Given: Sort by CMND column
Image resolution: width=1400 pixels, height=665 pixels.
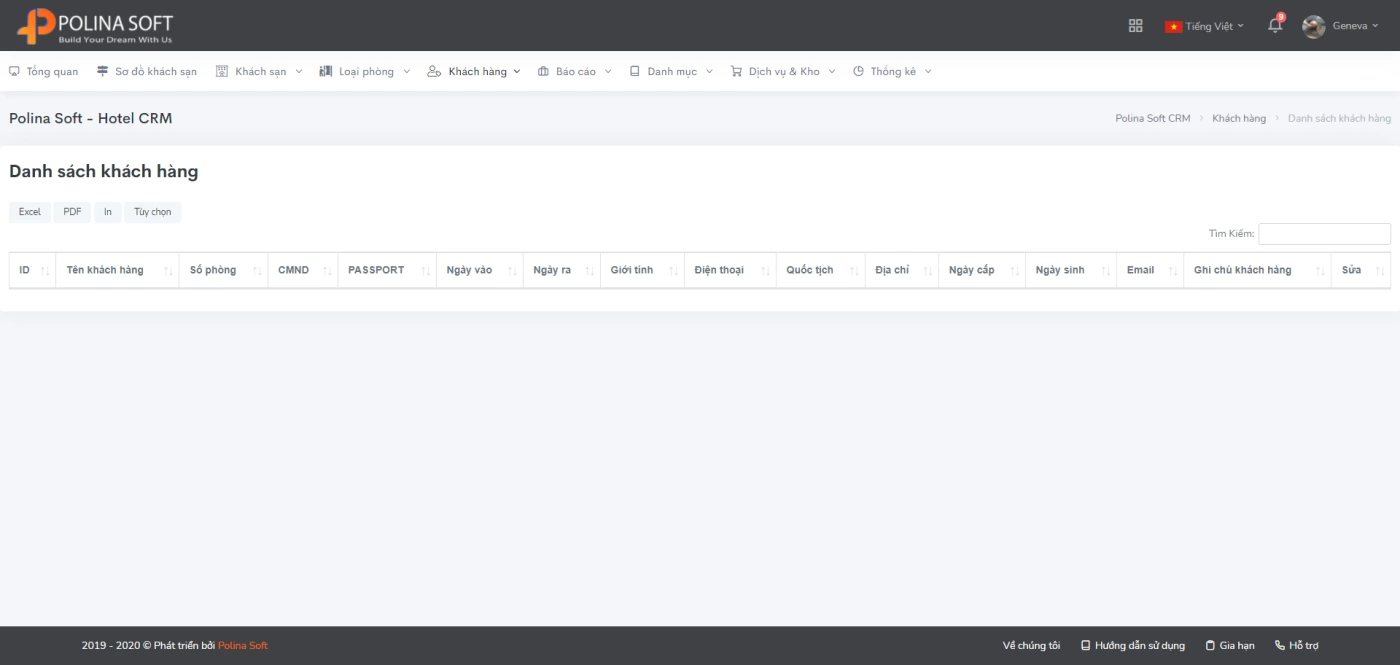Looking at the screenshot, I should (x=303, y=270).
